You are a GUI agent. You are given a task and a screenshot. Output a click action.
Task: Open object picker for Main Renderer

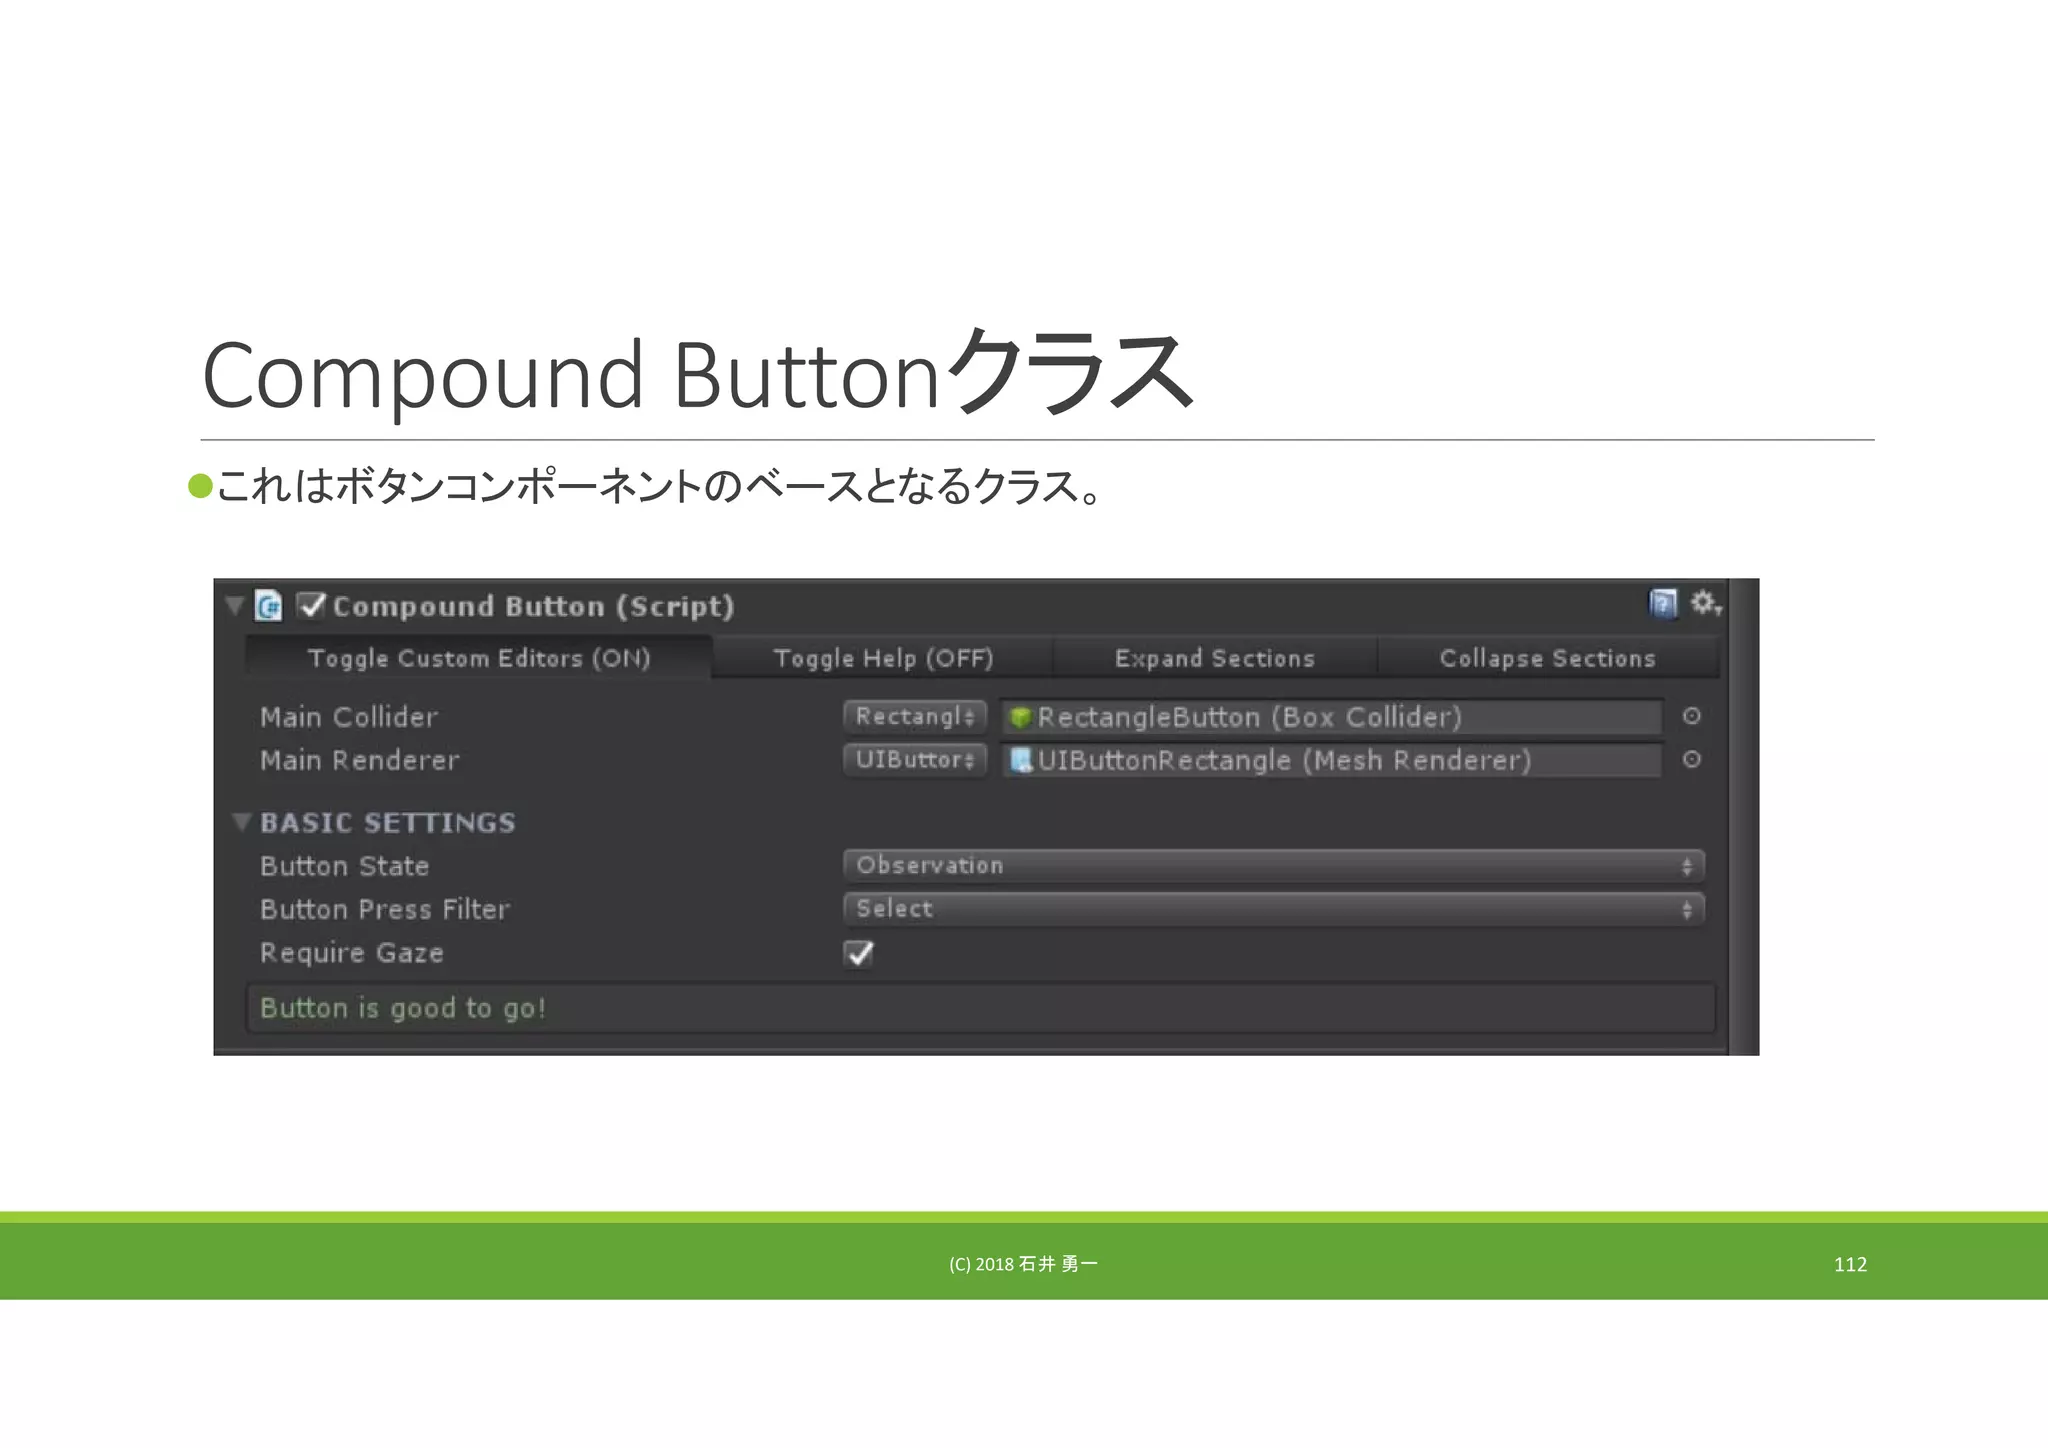tap(1692, 759)
